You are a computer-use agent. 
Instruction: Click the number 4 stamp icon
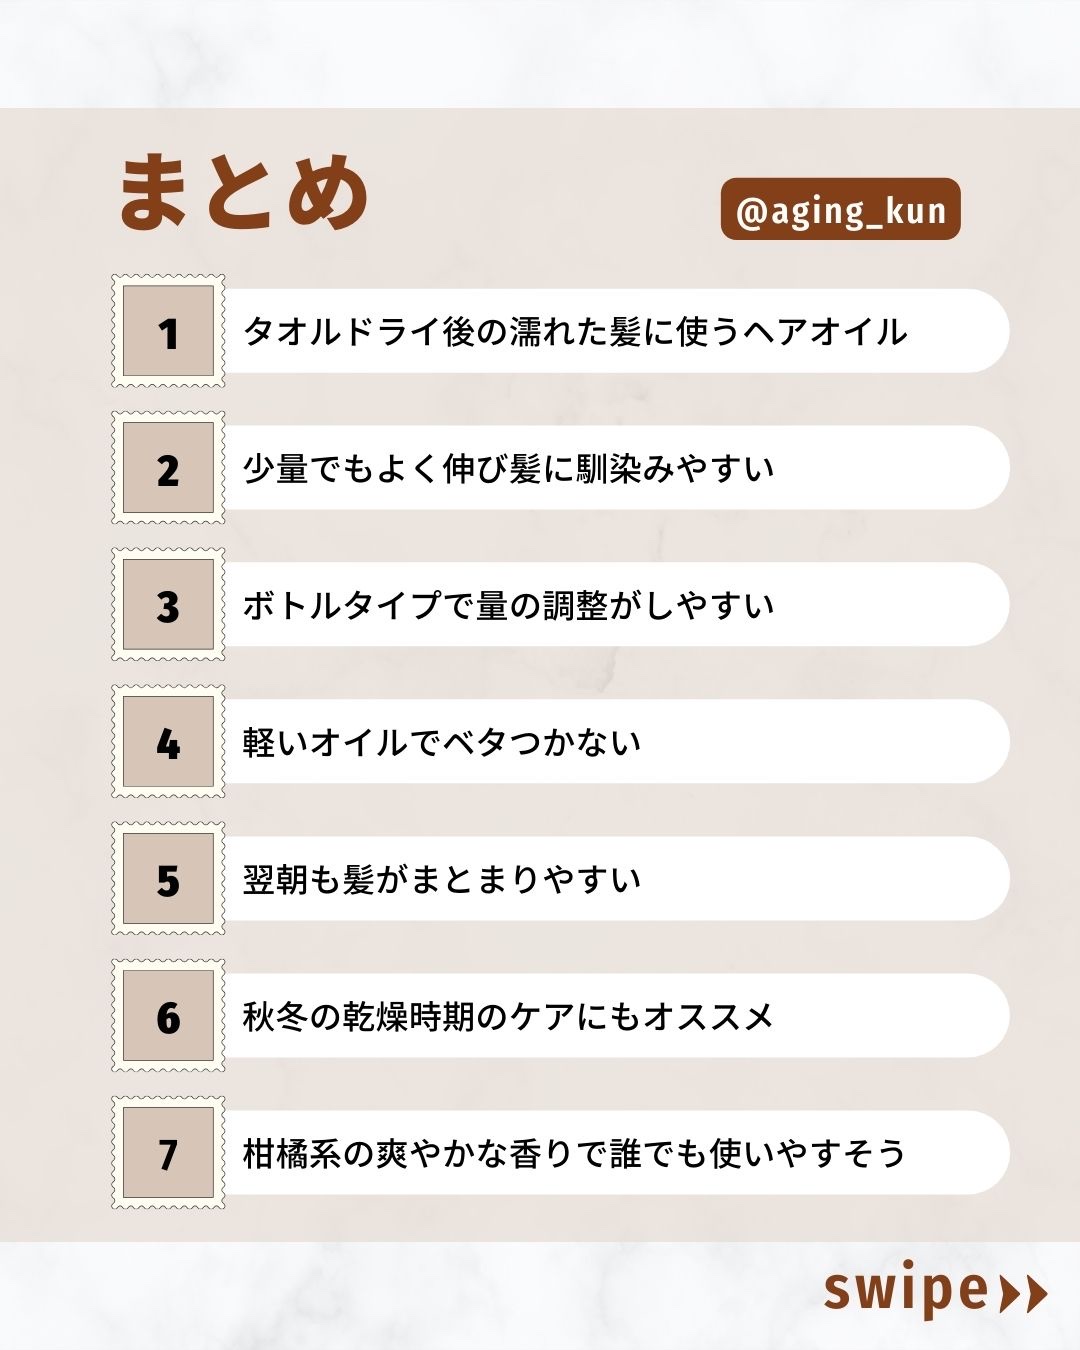(168, 742)
